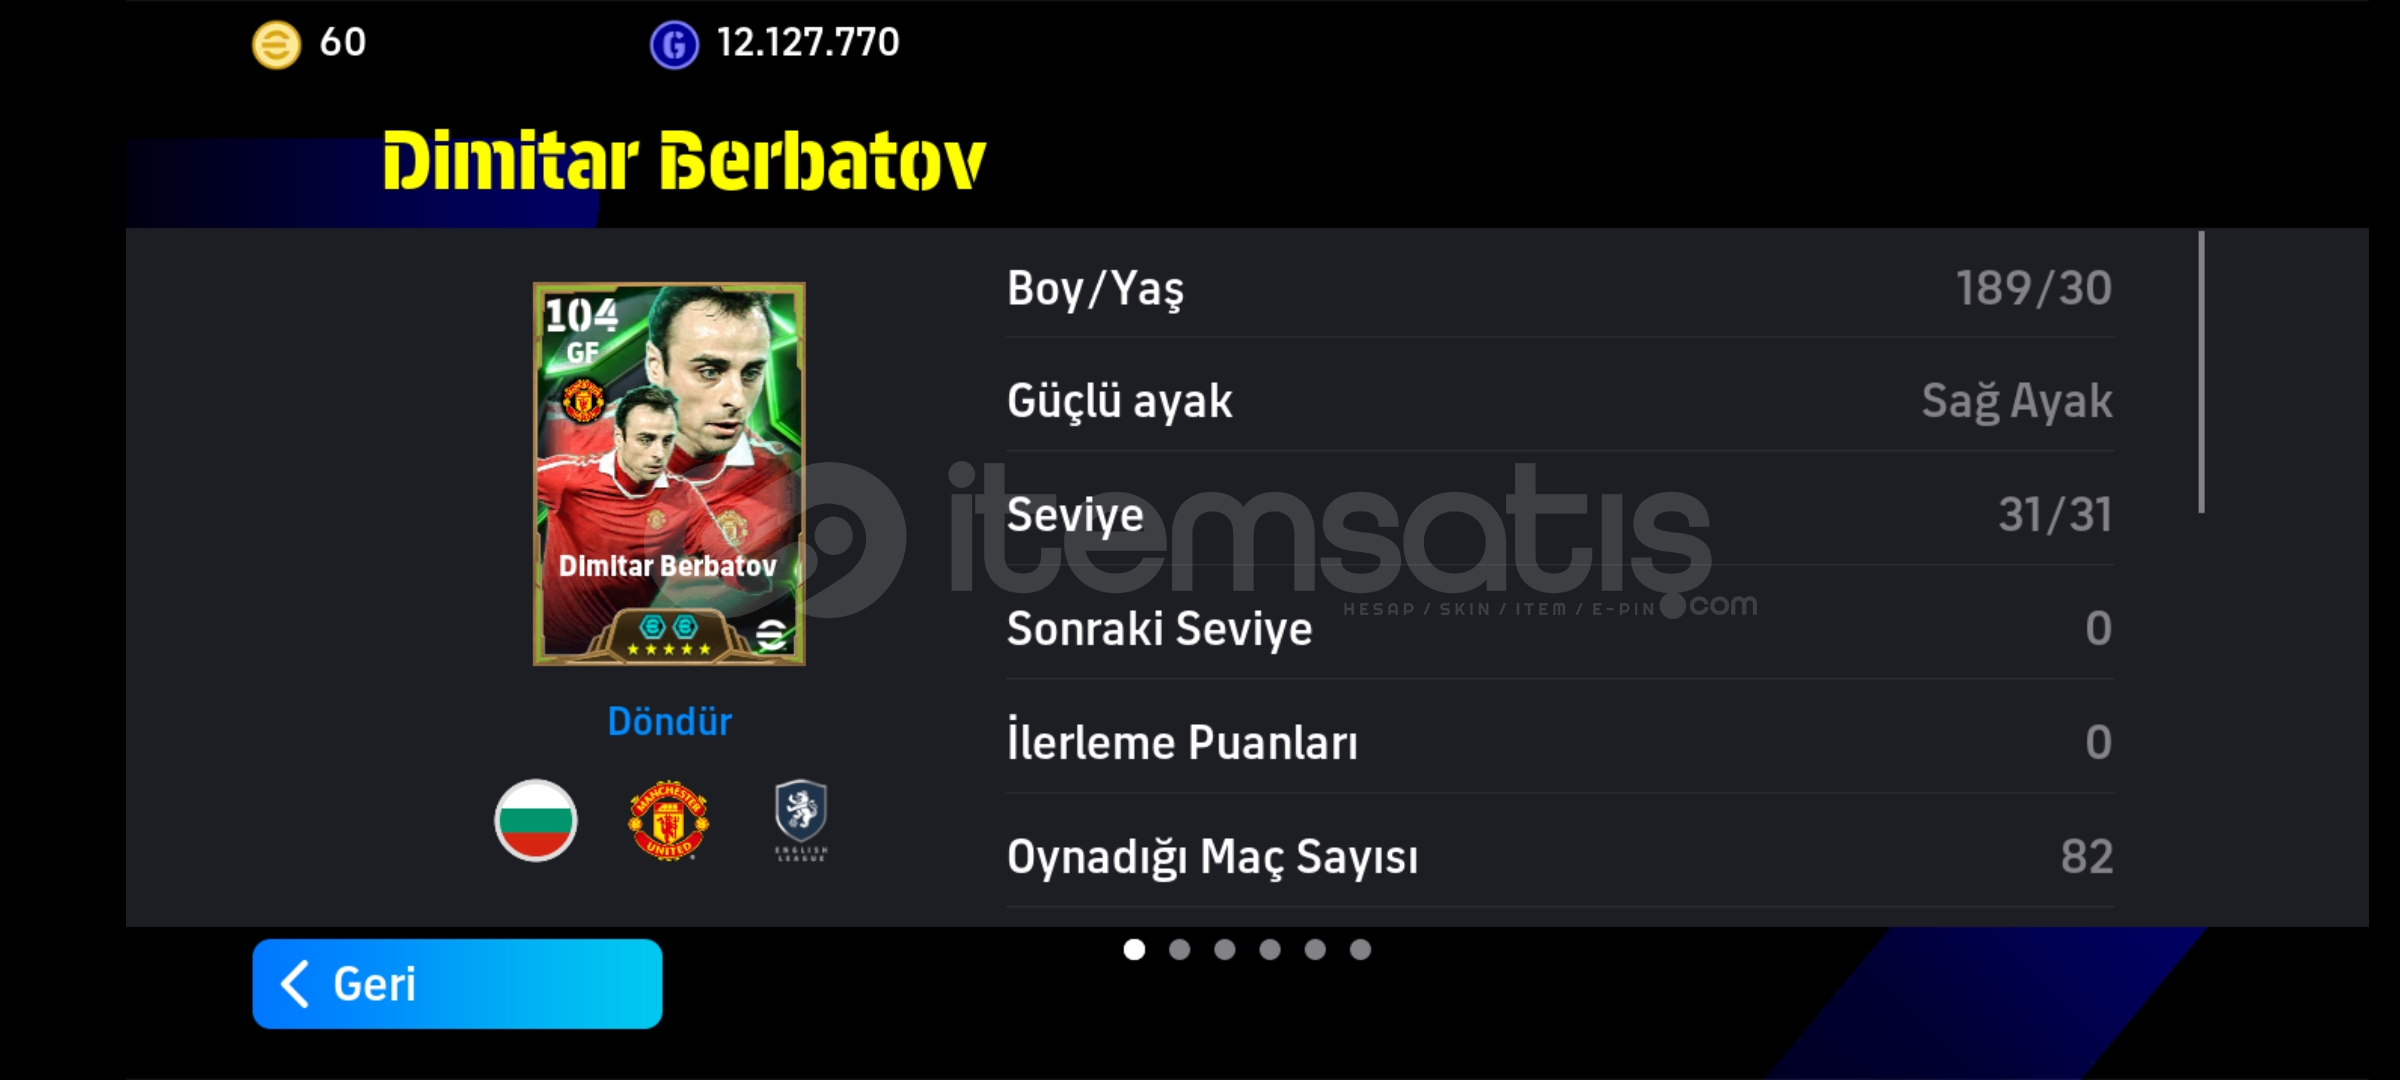
Task: Tap the gold eFootball coin icon
Action: point(276,45)
